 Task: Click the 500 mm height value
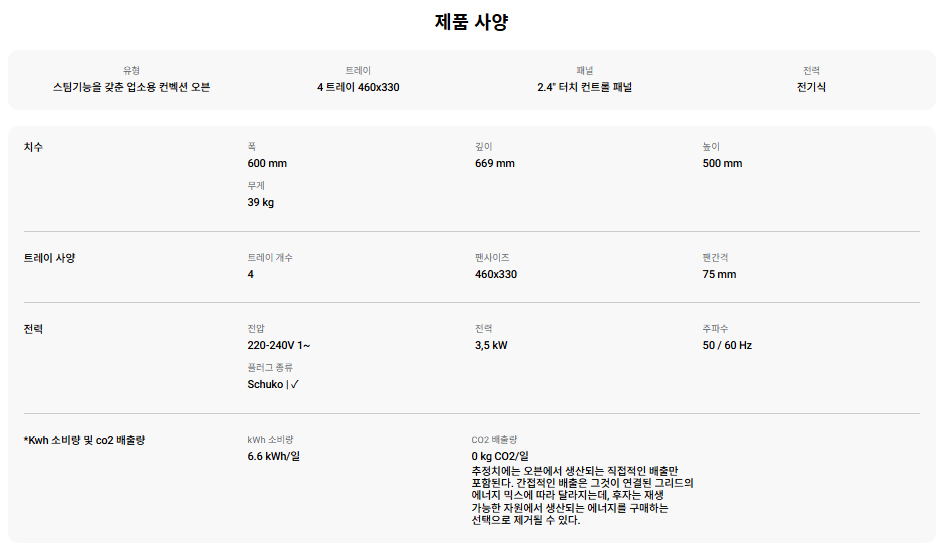(x=722, y=163)
